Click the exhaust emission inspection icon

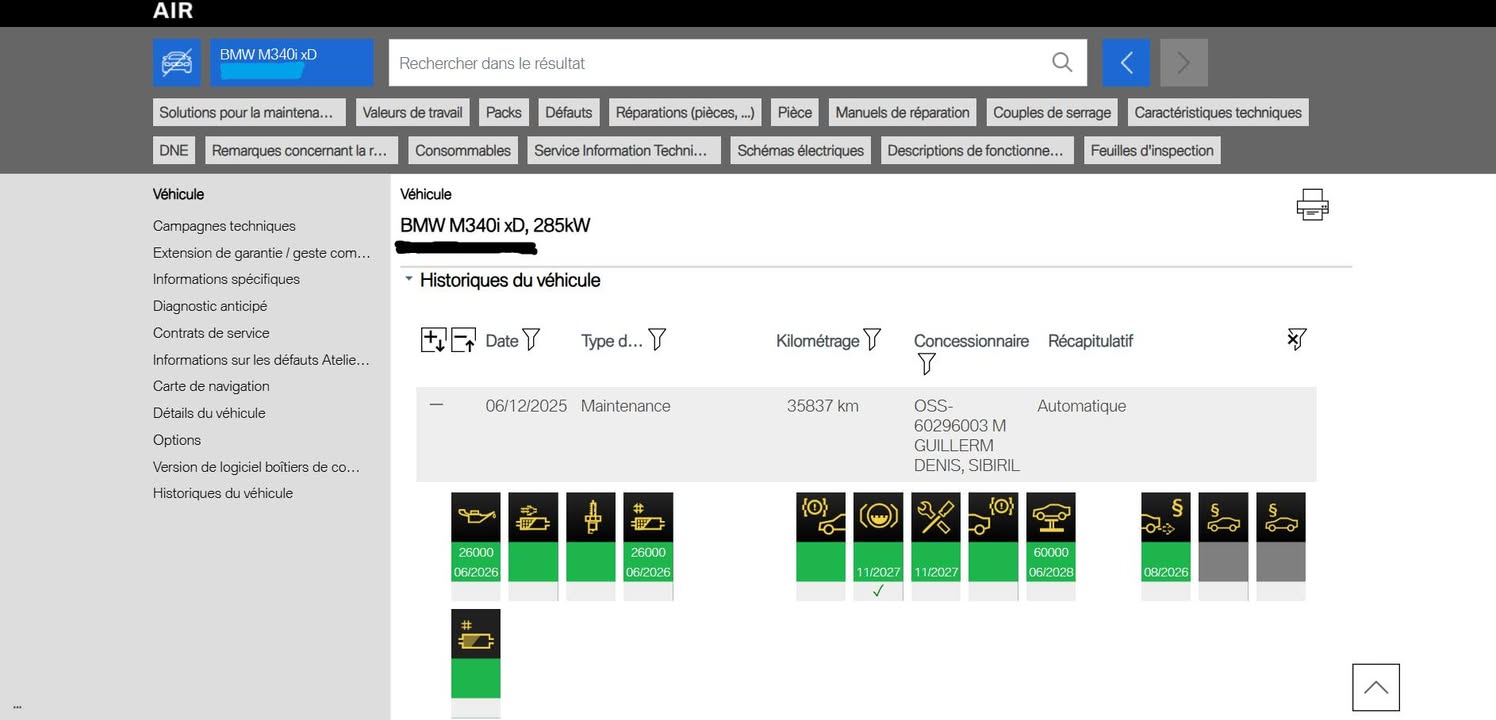1165,517
